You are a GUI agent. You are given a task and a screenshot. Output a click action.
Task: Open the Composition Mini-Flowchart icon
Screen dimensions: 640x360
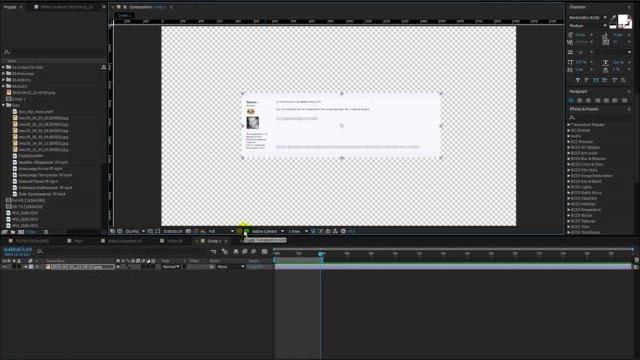tap(213, 252)
